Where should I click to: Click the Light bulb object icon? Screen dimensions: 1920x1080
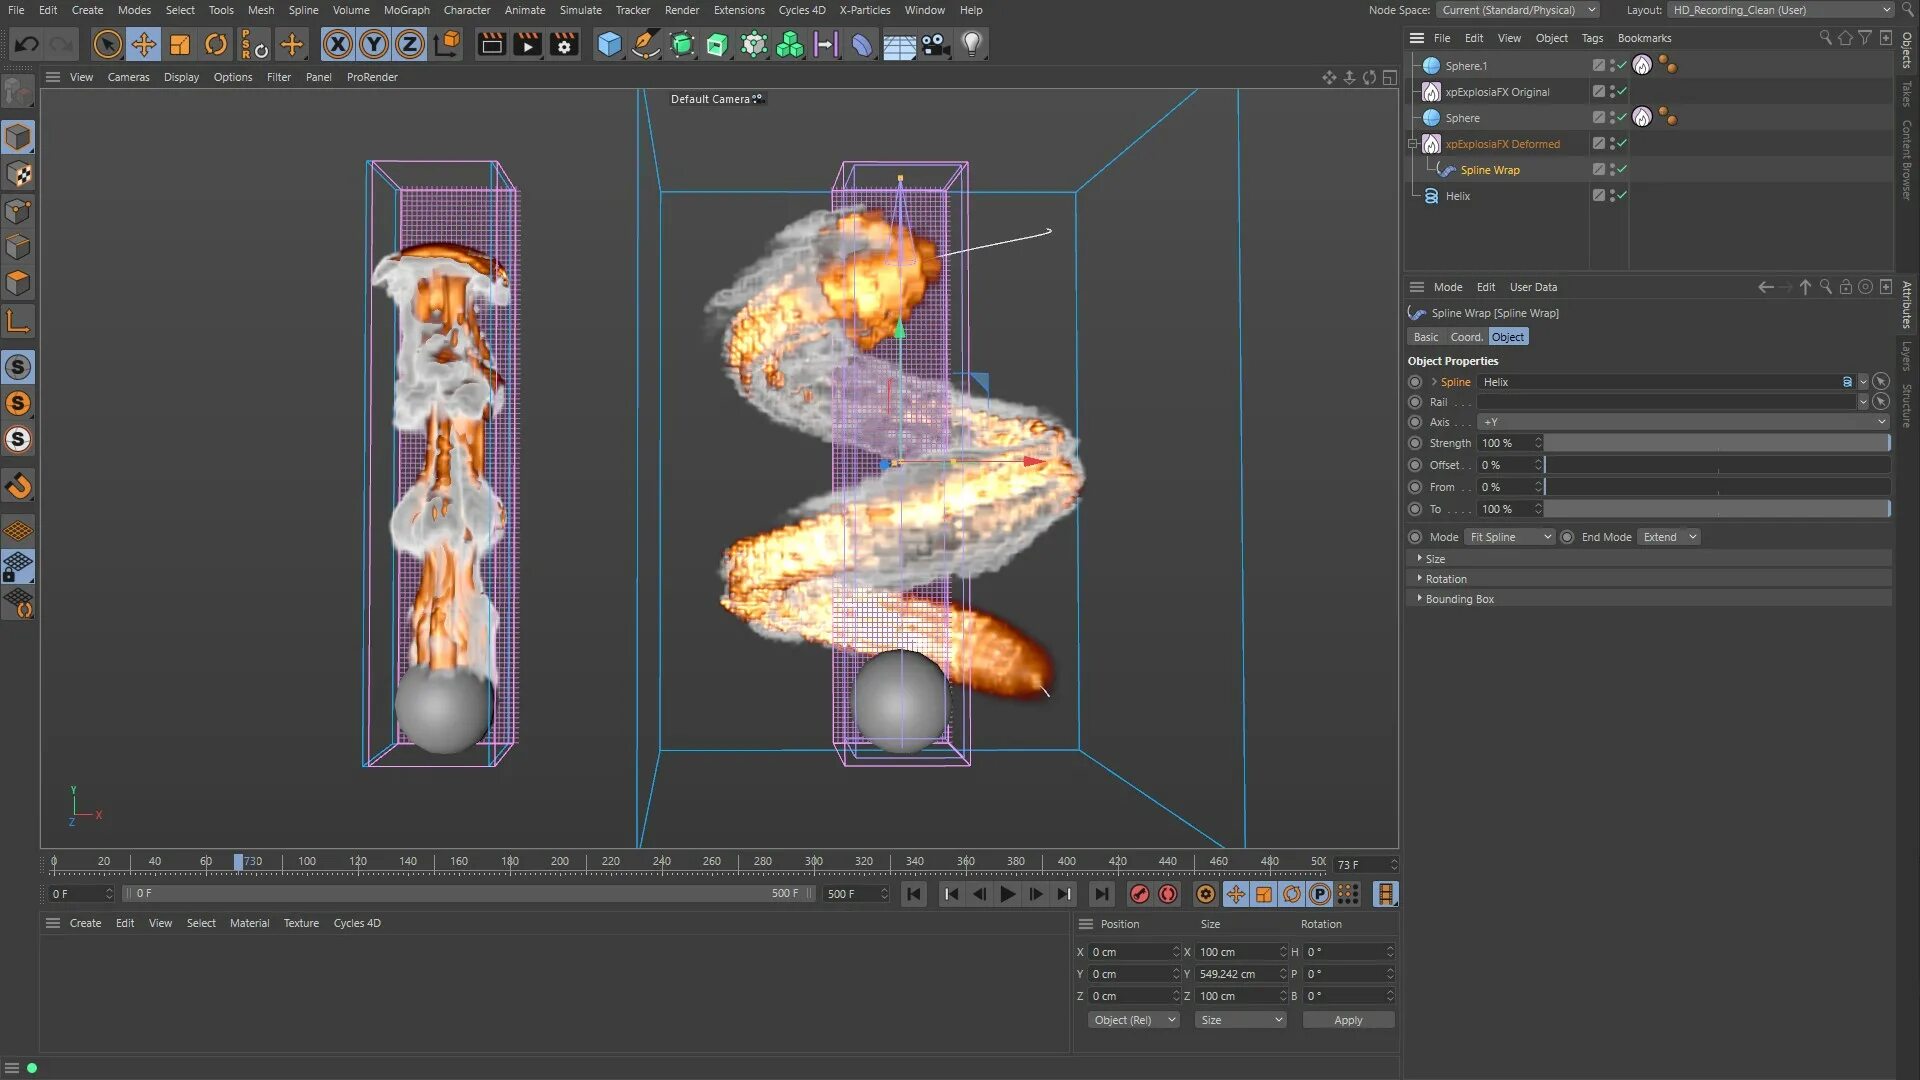pos(971,44)
